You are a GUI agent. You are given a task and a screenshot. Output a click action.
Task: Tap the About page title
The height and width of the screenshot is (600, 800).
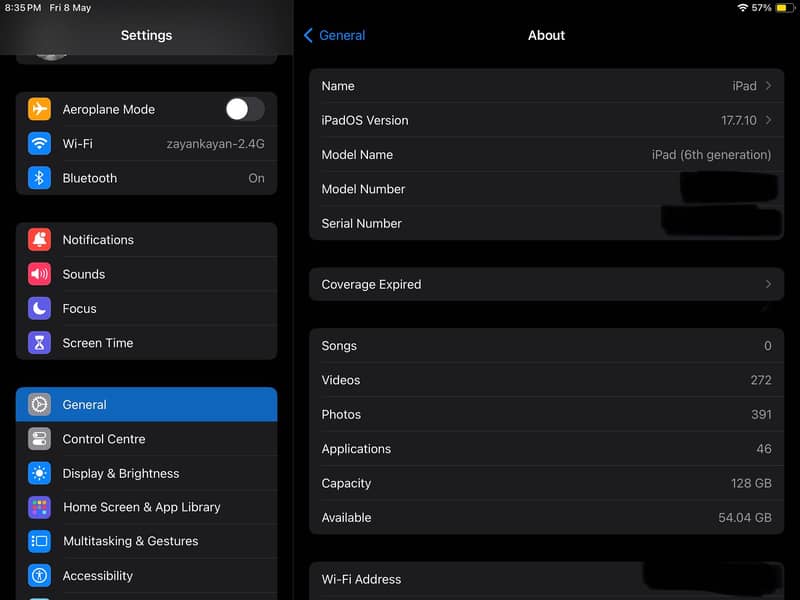[x=546, y=35]
